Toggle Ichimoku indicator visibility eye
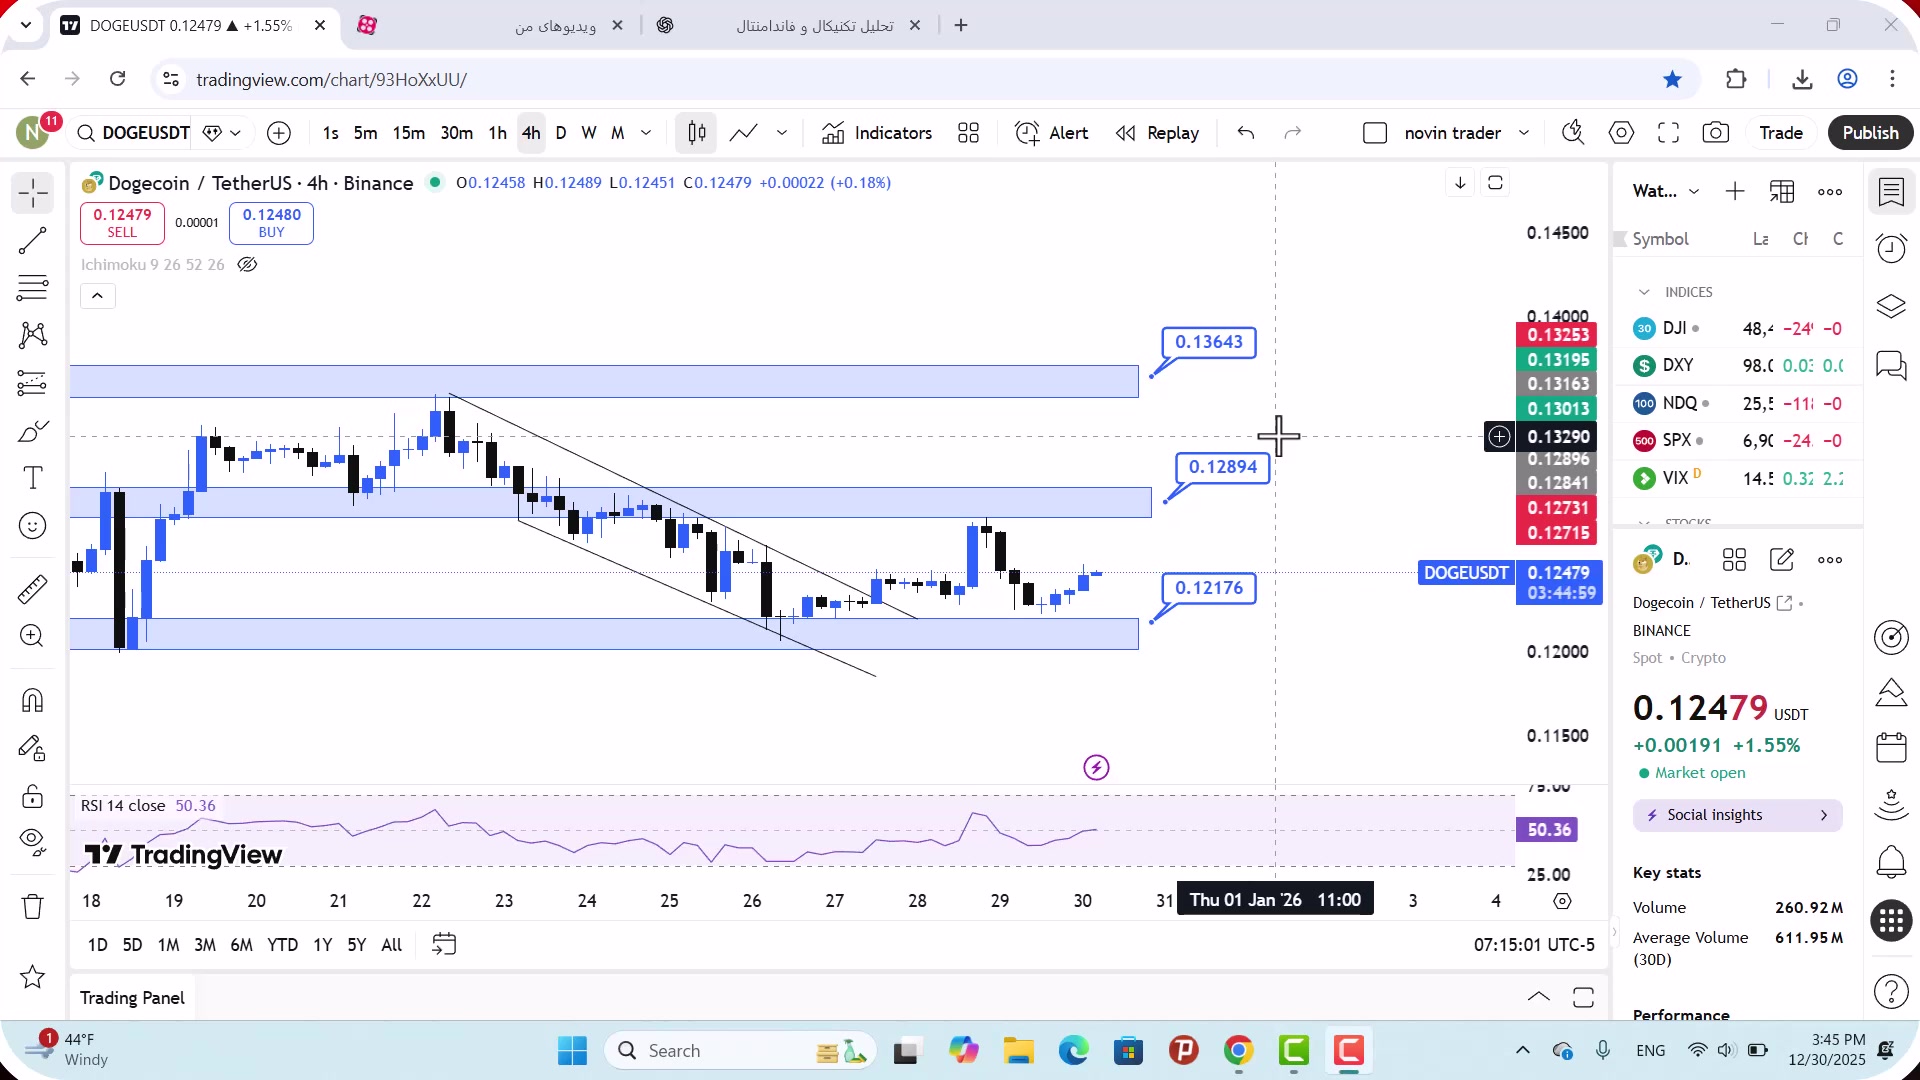Screen dimensions: 1920x1080 point(247,265)
